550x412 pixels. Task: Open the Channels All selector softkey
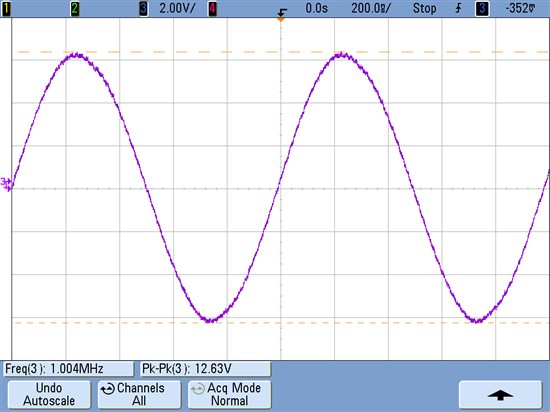[139, 394]
